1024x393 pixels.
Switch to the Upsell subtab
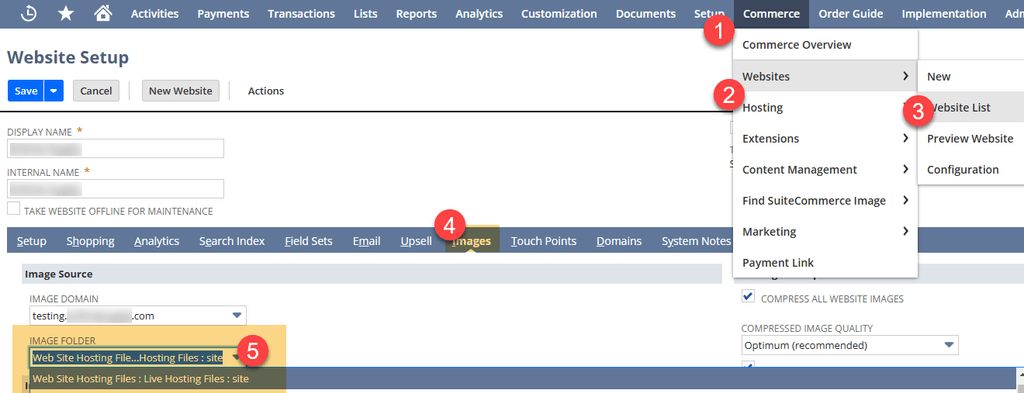[x=416, y=241]
